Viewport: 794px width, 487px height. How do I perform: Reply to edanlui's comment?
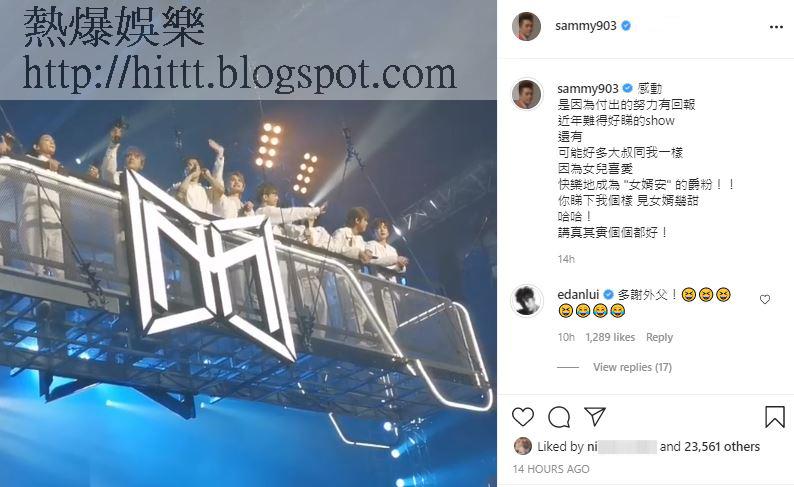pos(659,337)
